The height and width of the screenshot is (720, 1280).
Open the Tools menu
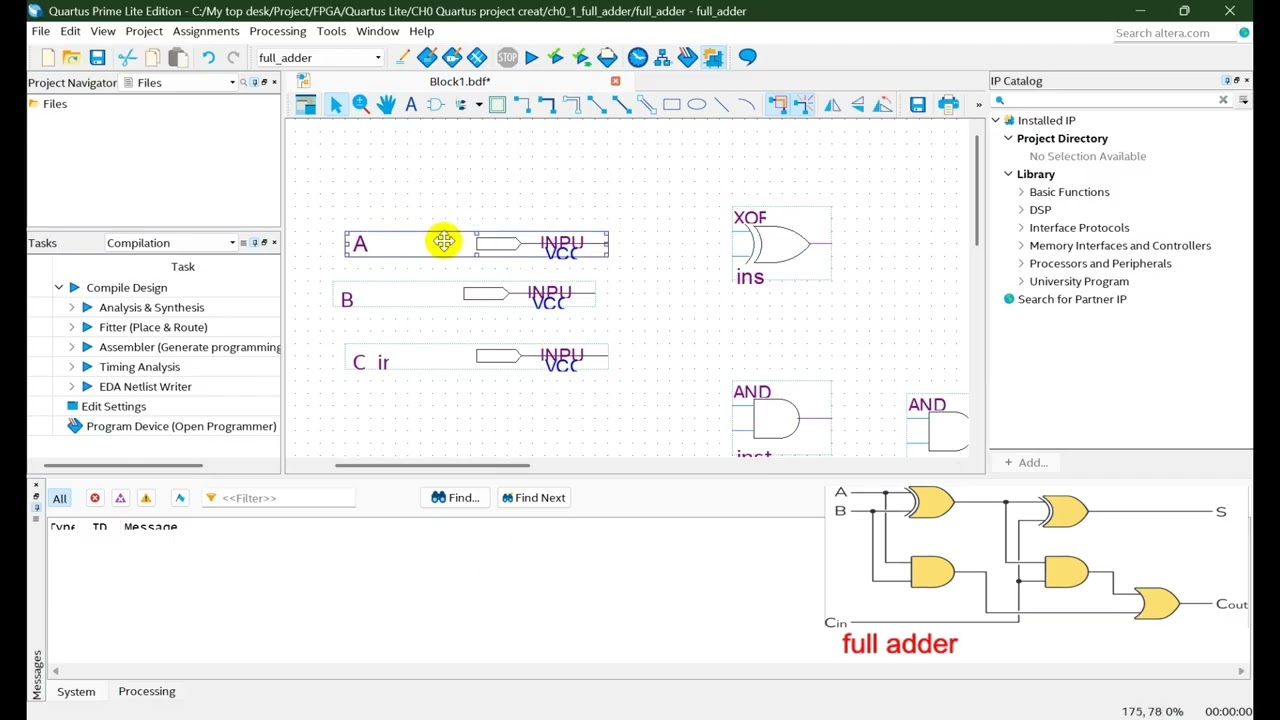pos(331,31)
